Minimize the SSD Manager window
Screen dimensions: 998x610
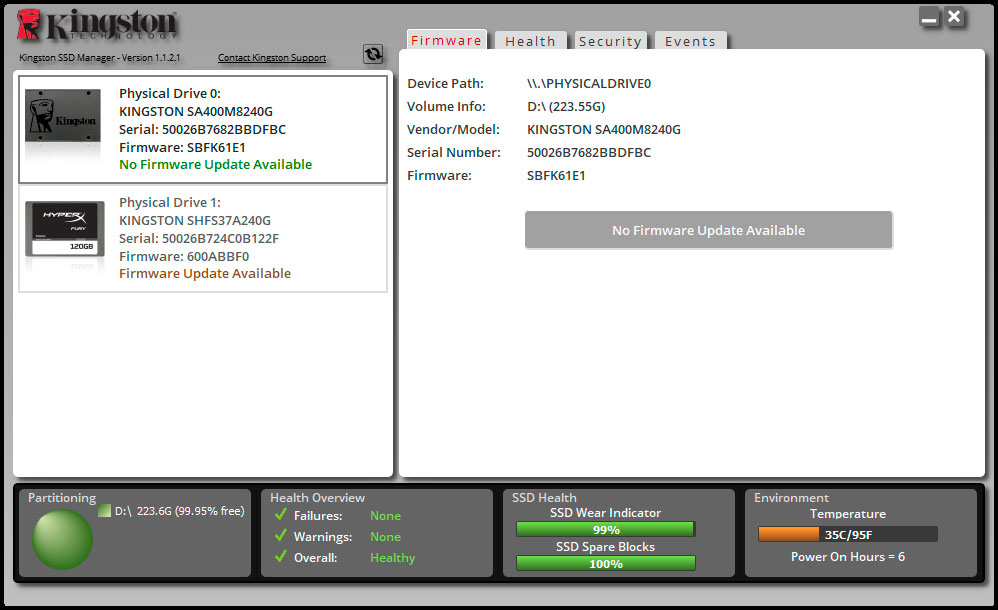point(929,17)
